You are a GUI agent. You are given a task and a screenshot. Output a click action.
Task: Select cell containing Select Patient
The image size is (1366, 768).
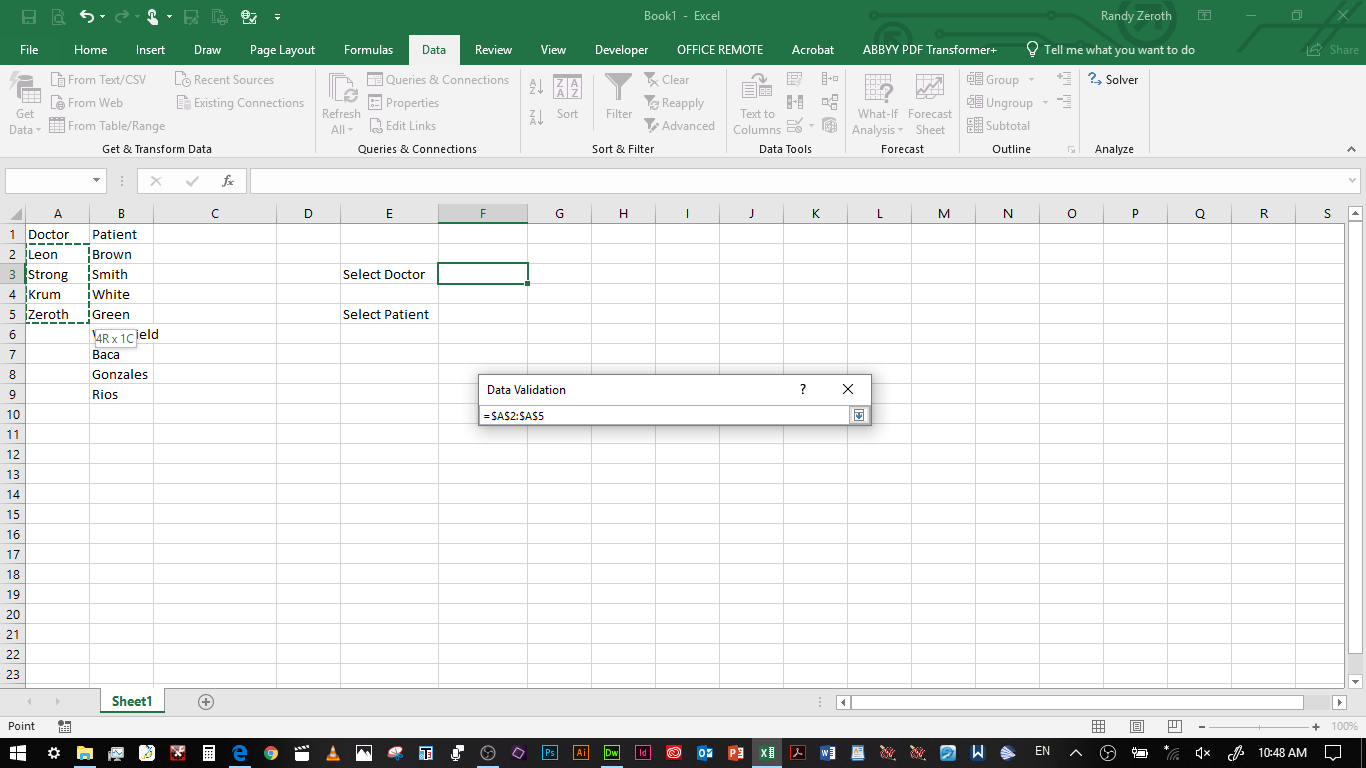[389, 314]
